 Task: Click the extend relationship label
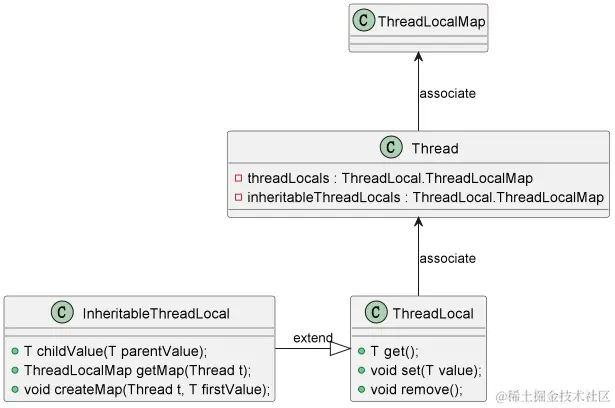click(313, 338)
